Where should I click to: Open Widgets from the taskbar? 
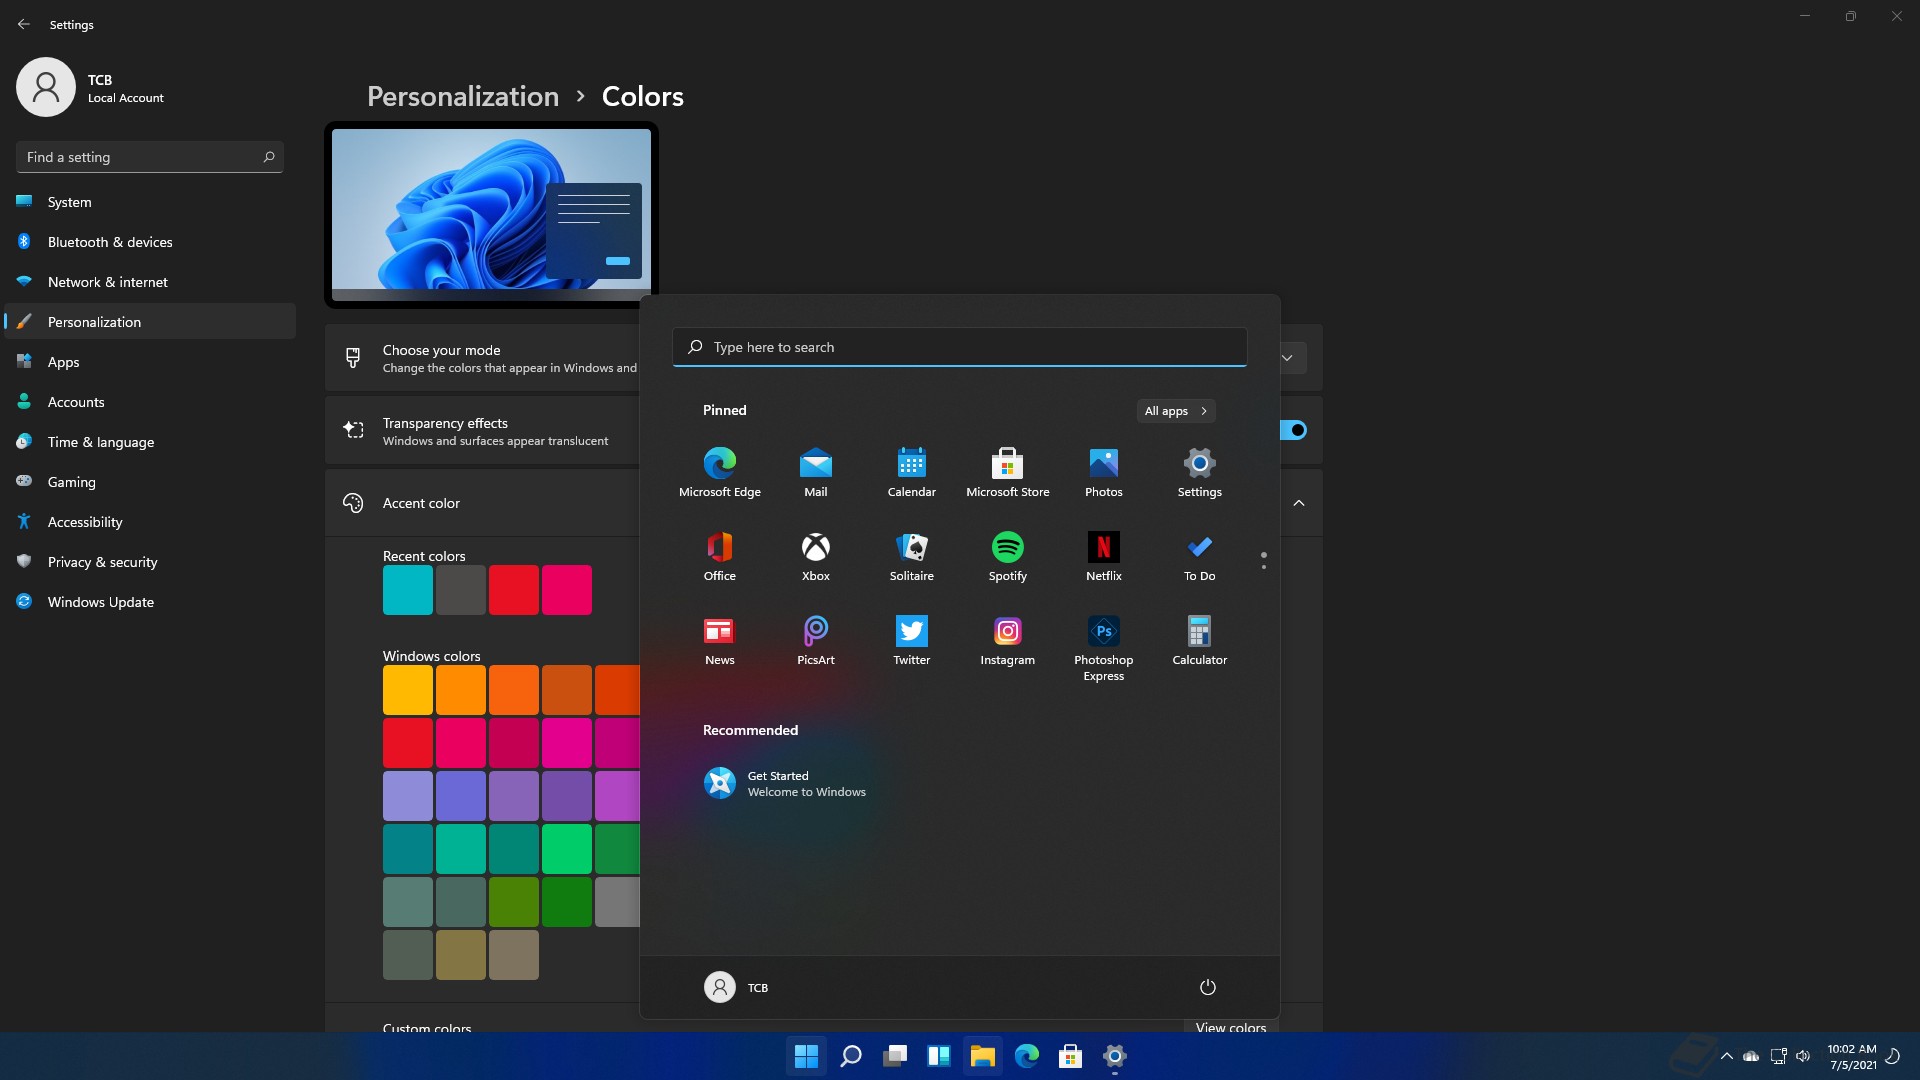pyautogui.click(x=939, y=1056)
